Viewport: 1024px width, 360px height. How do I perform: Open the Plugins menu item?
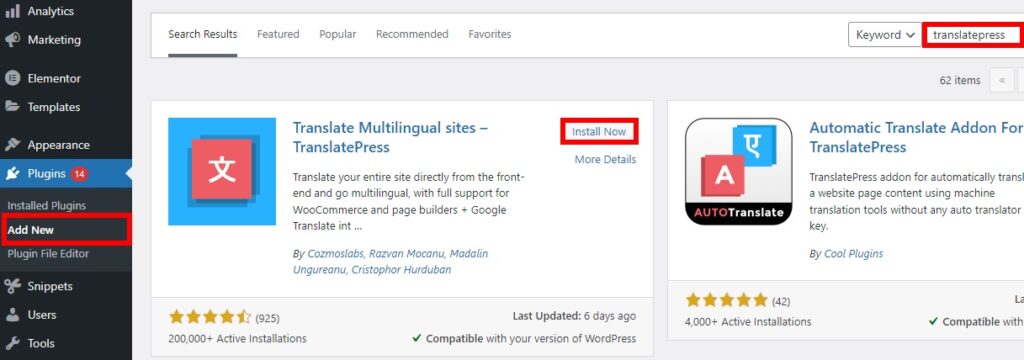[x=66, y=174]
